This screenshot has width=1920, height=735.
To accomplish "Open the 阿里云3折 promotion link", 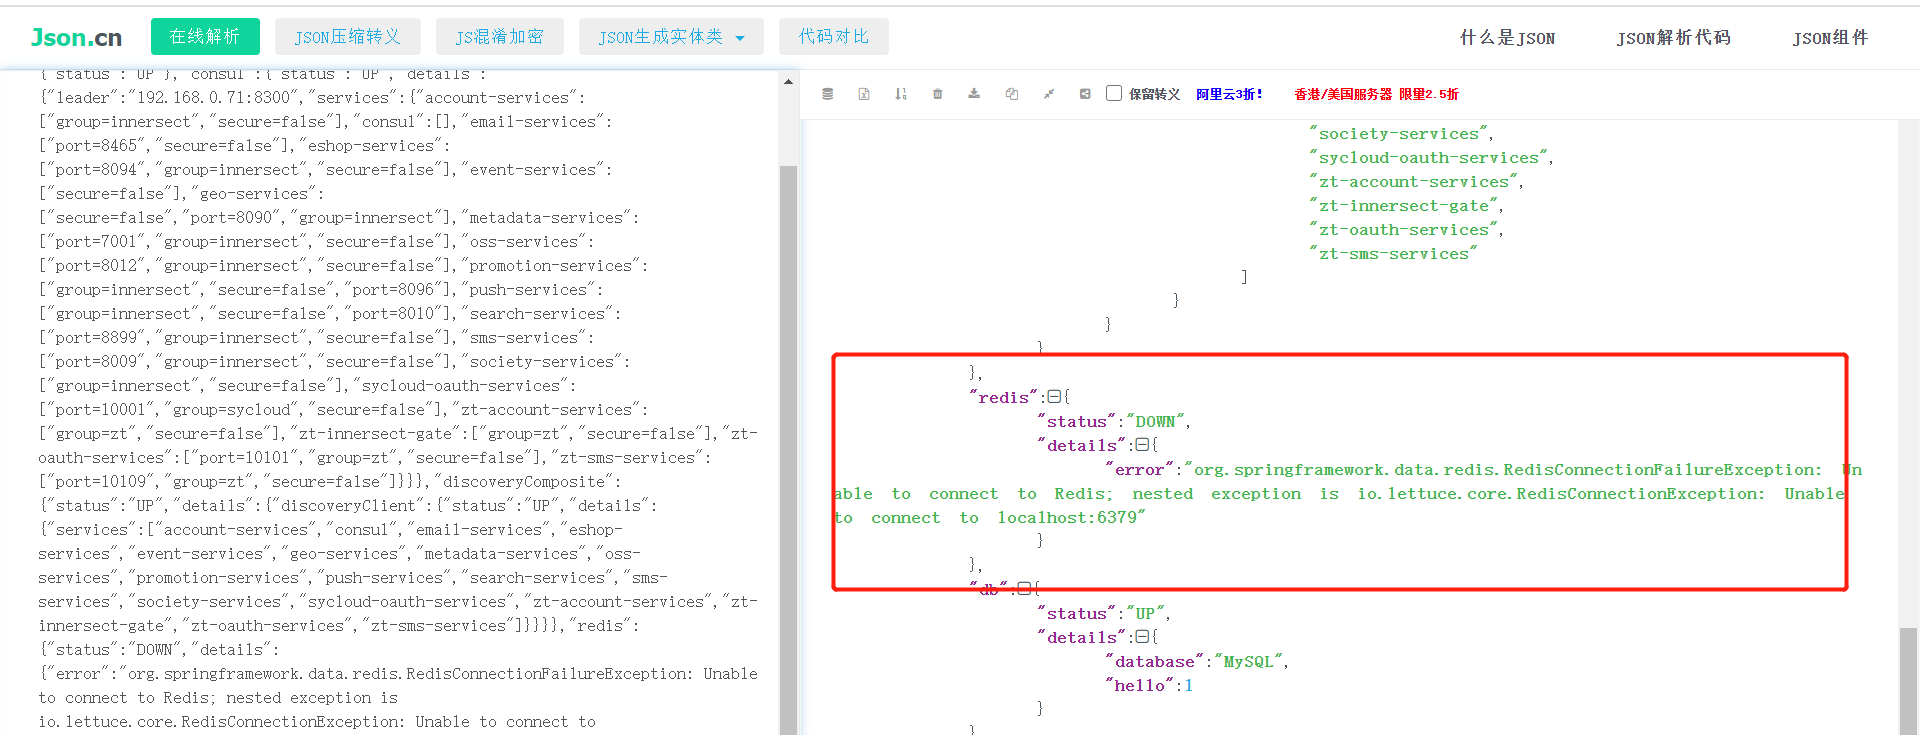I will click(x=1229, y=94).
